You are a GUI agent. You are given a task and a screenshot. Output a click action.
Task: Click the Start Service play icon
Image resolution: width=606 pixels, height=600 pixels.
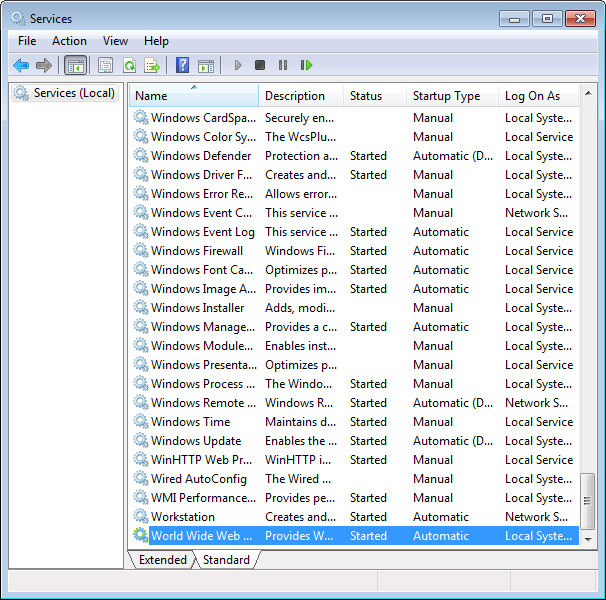point(238,65)
